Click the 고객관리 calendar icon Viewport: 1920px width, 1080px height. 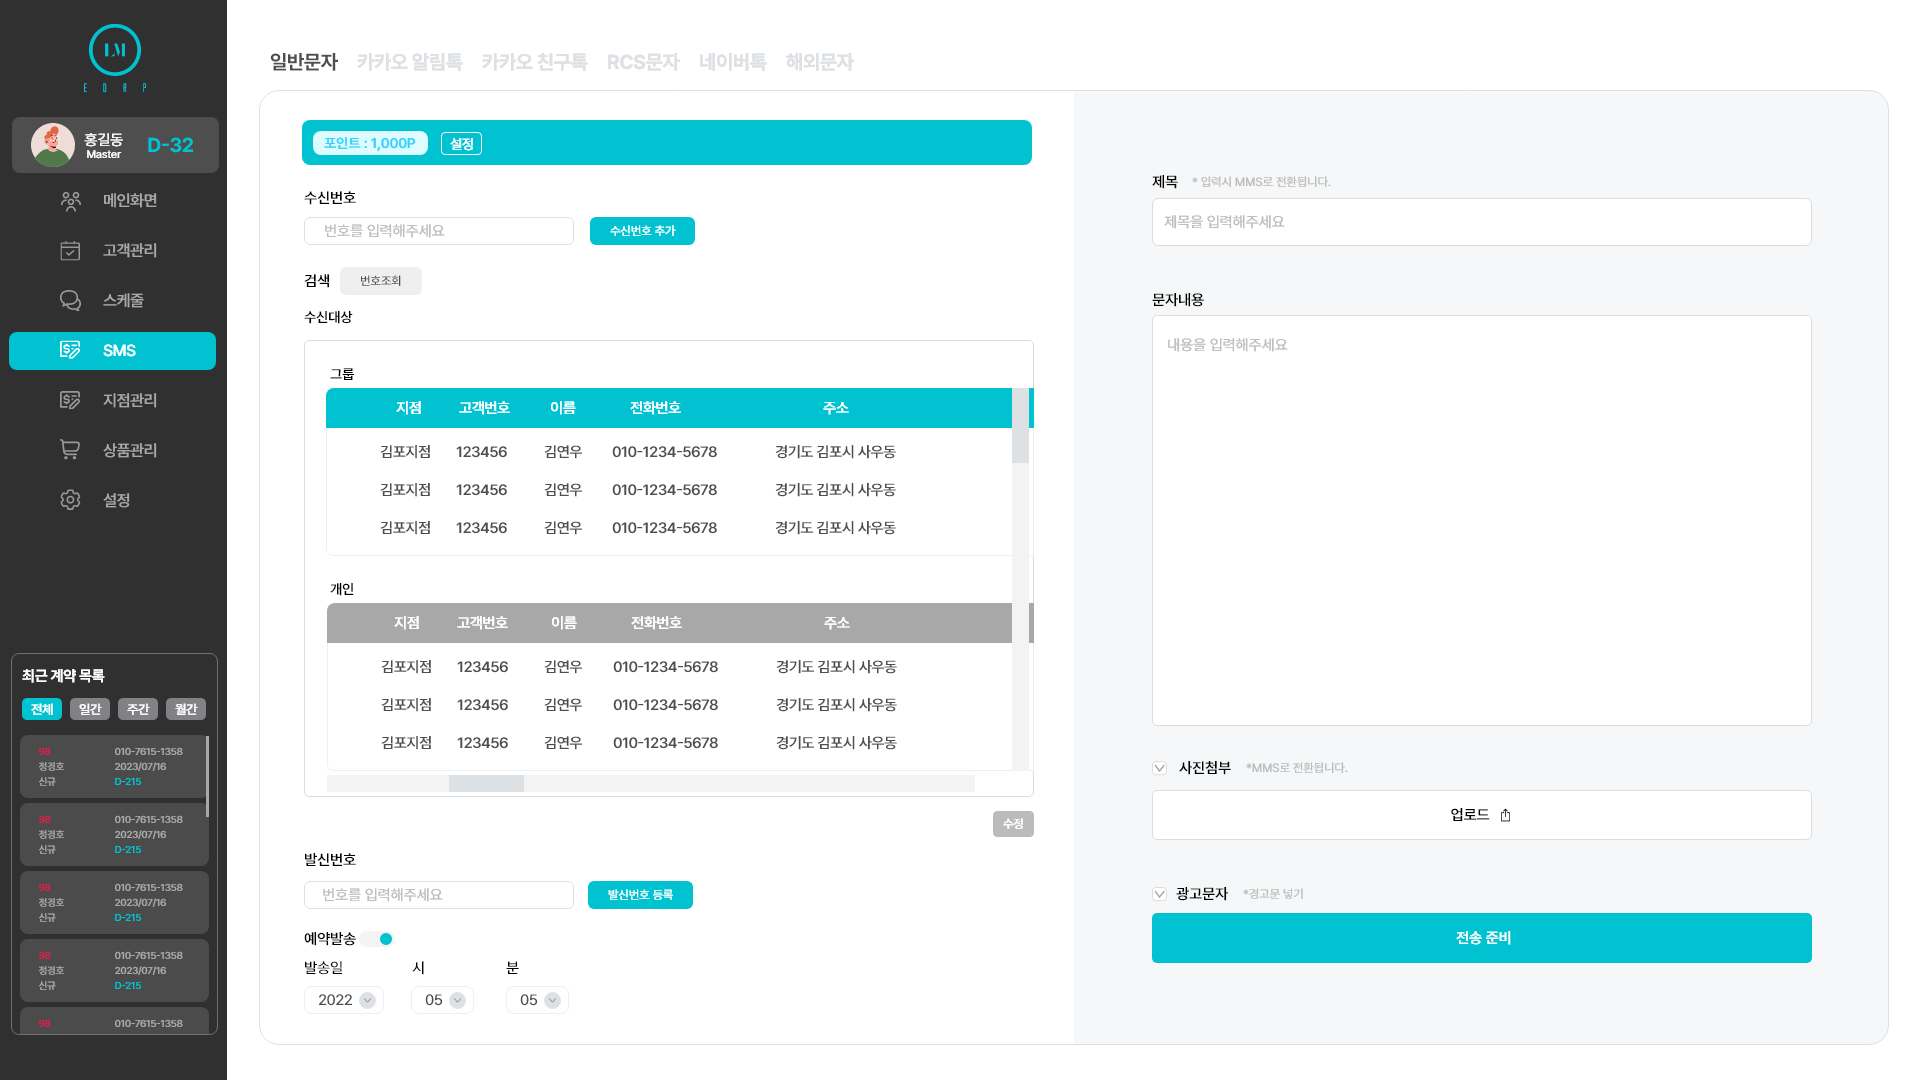70,251
